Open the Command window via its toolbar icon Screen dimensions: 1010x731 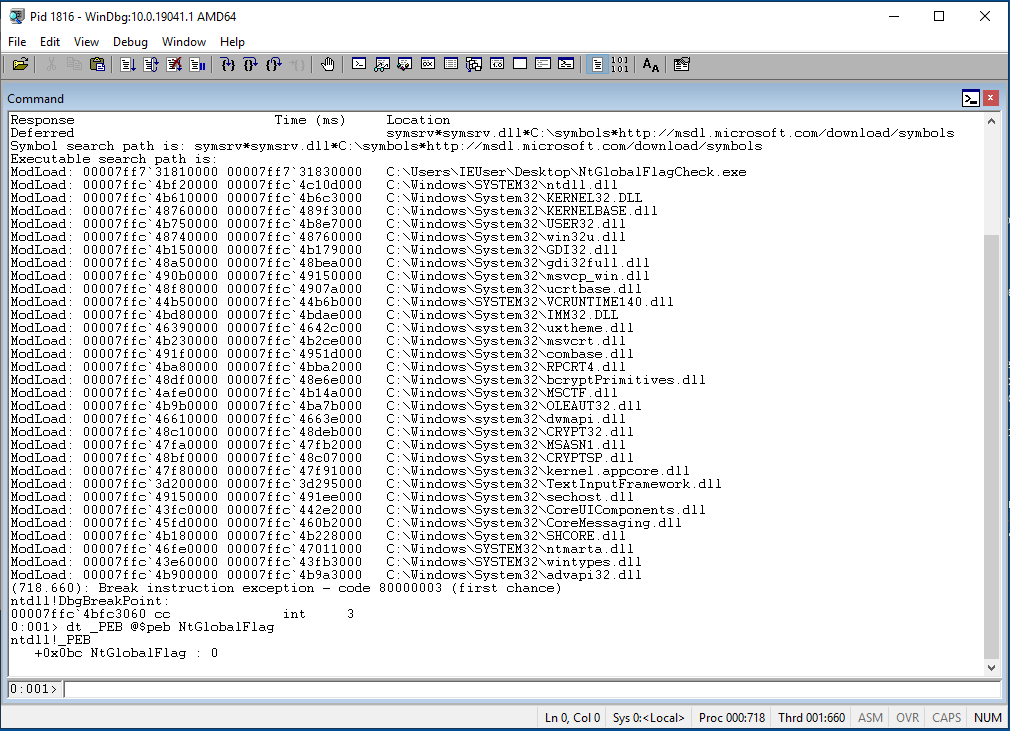coord(359,64)
